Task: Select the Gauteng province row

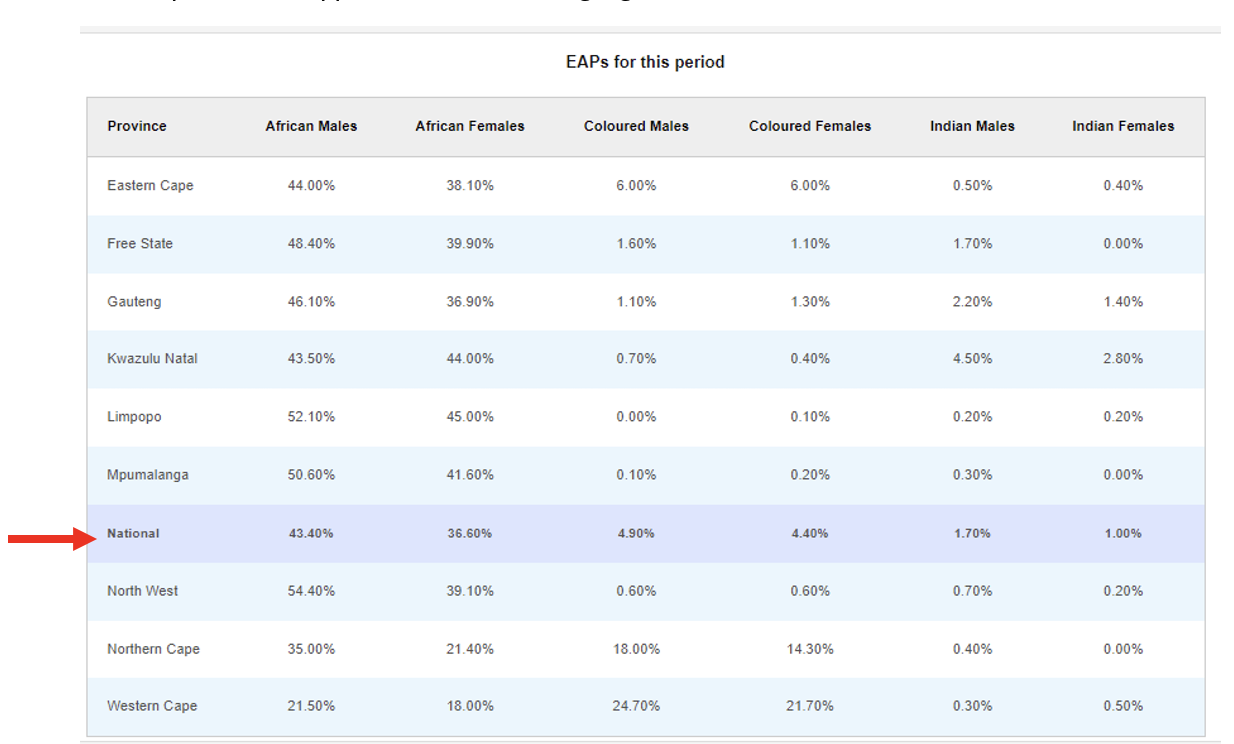Action: (646, 301)
